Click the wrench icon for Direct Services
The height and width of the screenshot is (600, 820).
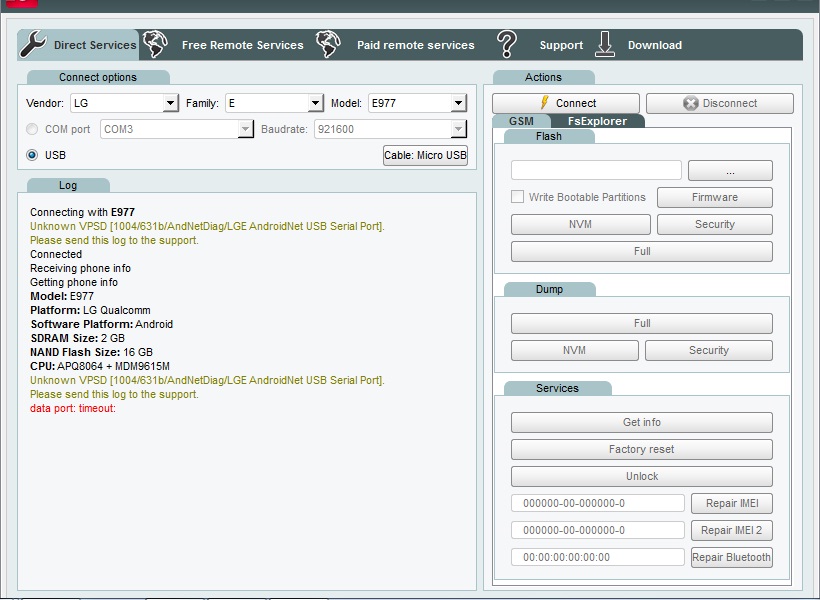pyautogui.click(x=33, y=44)
